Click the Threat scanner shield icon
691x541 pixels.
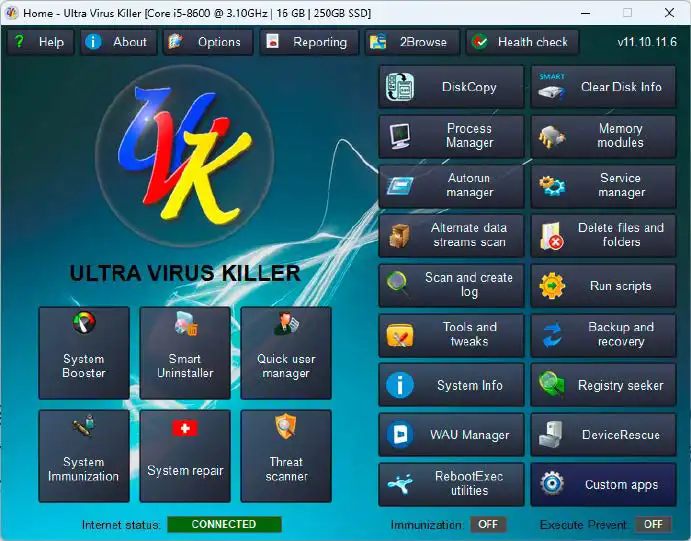tap(286, 426)
